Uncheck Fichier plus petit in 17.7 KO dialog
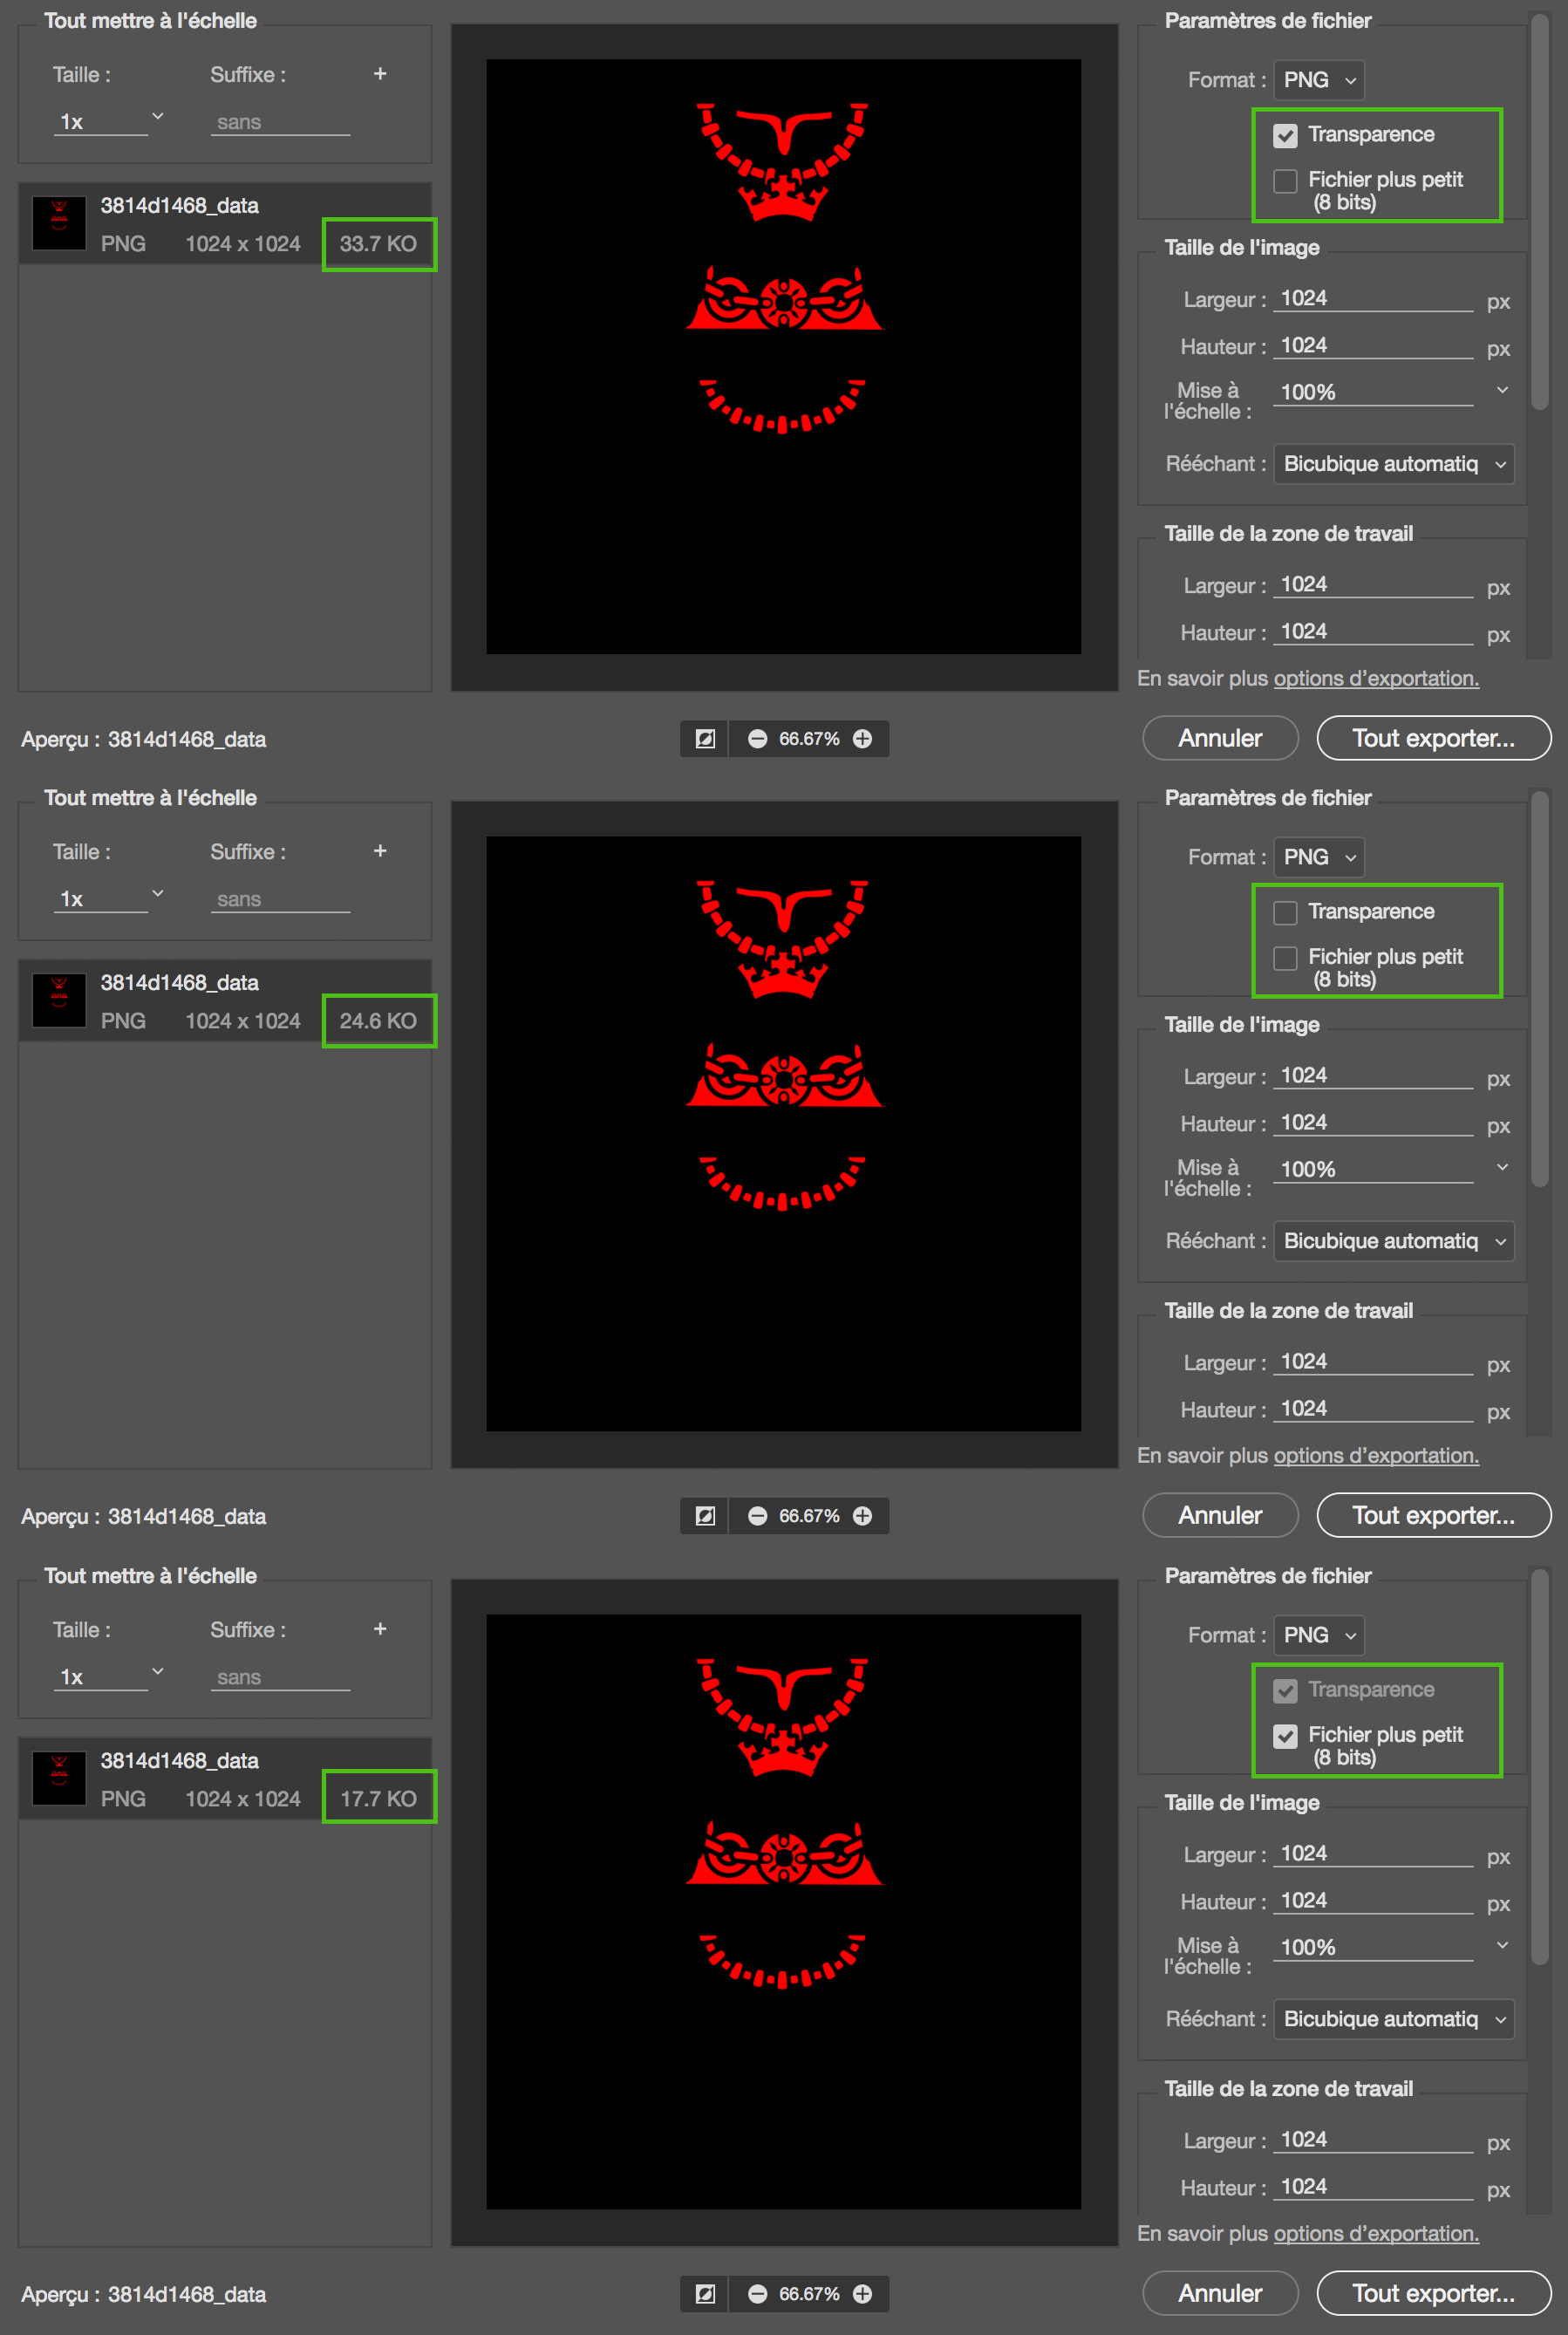The image size is (1568, 2335). click(1285, 1735)
